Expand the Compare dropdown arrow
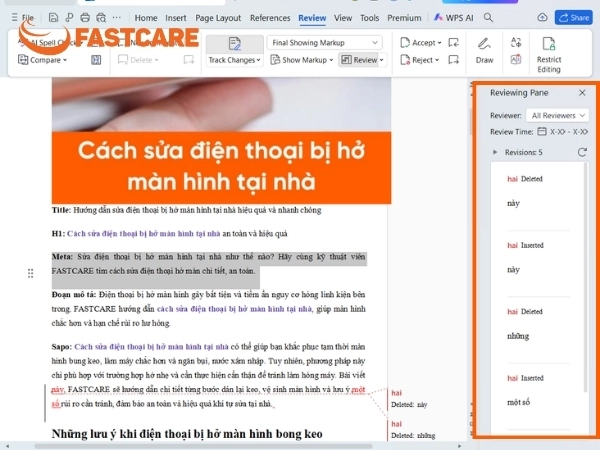 tap(65, 60)
